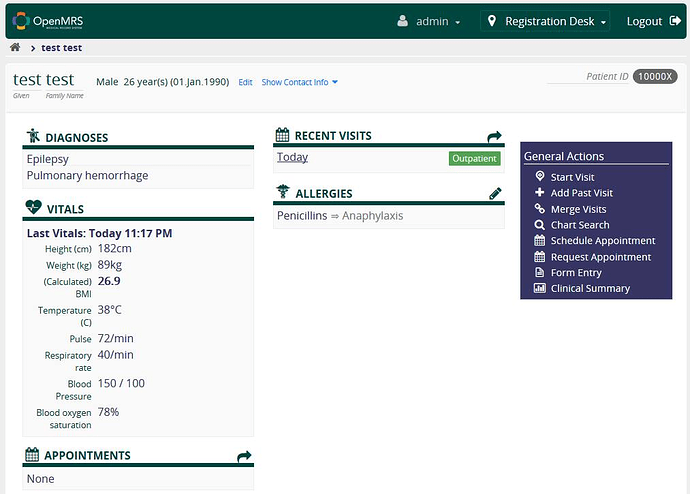The image size is (690, 494).
Task: Click the location pin icon in header
Action: (x=492, y=21)
